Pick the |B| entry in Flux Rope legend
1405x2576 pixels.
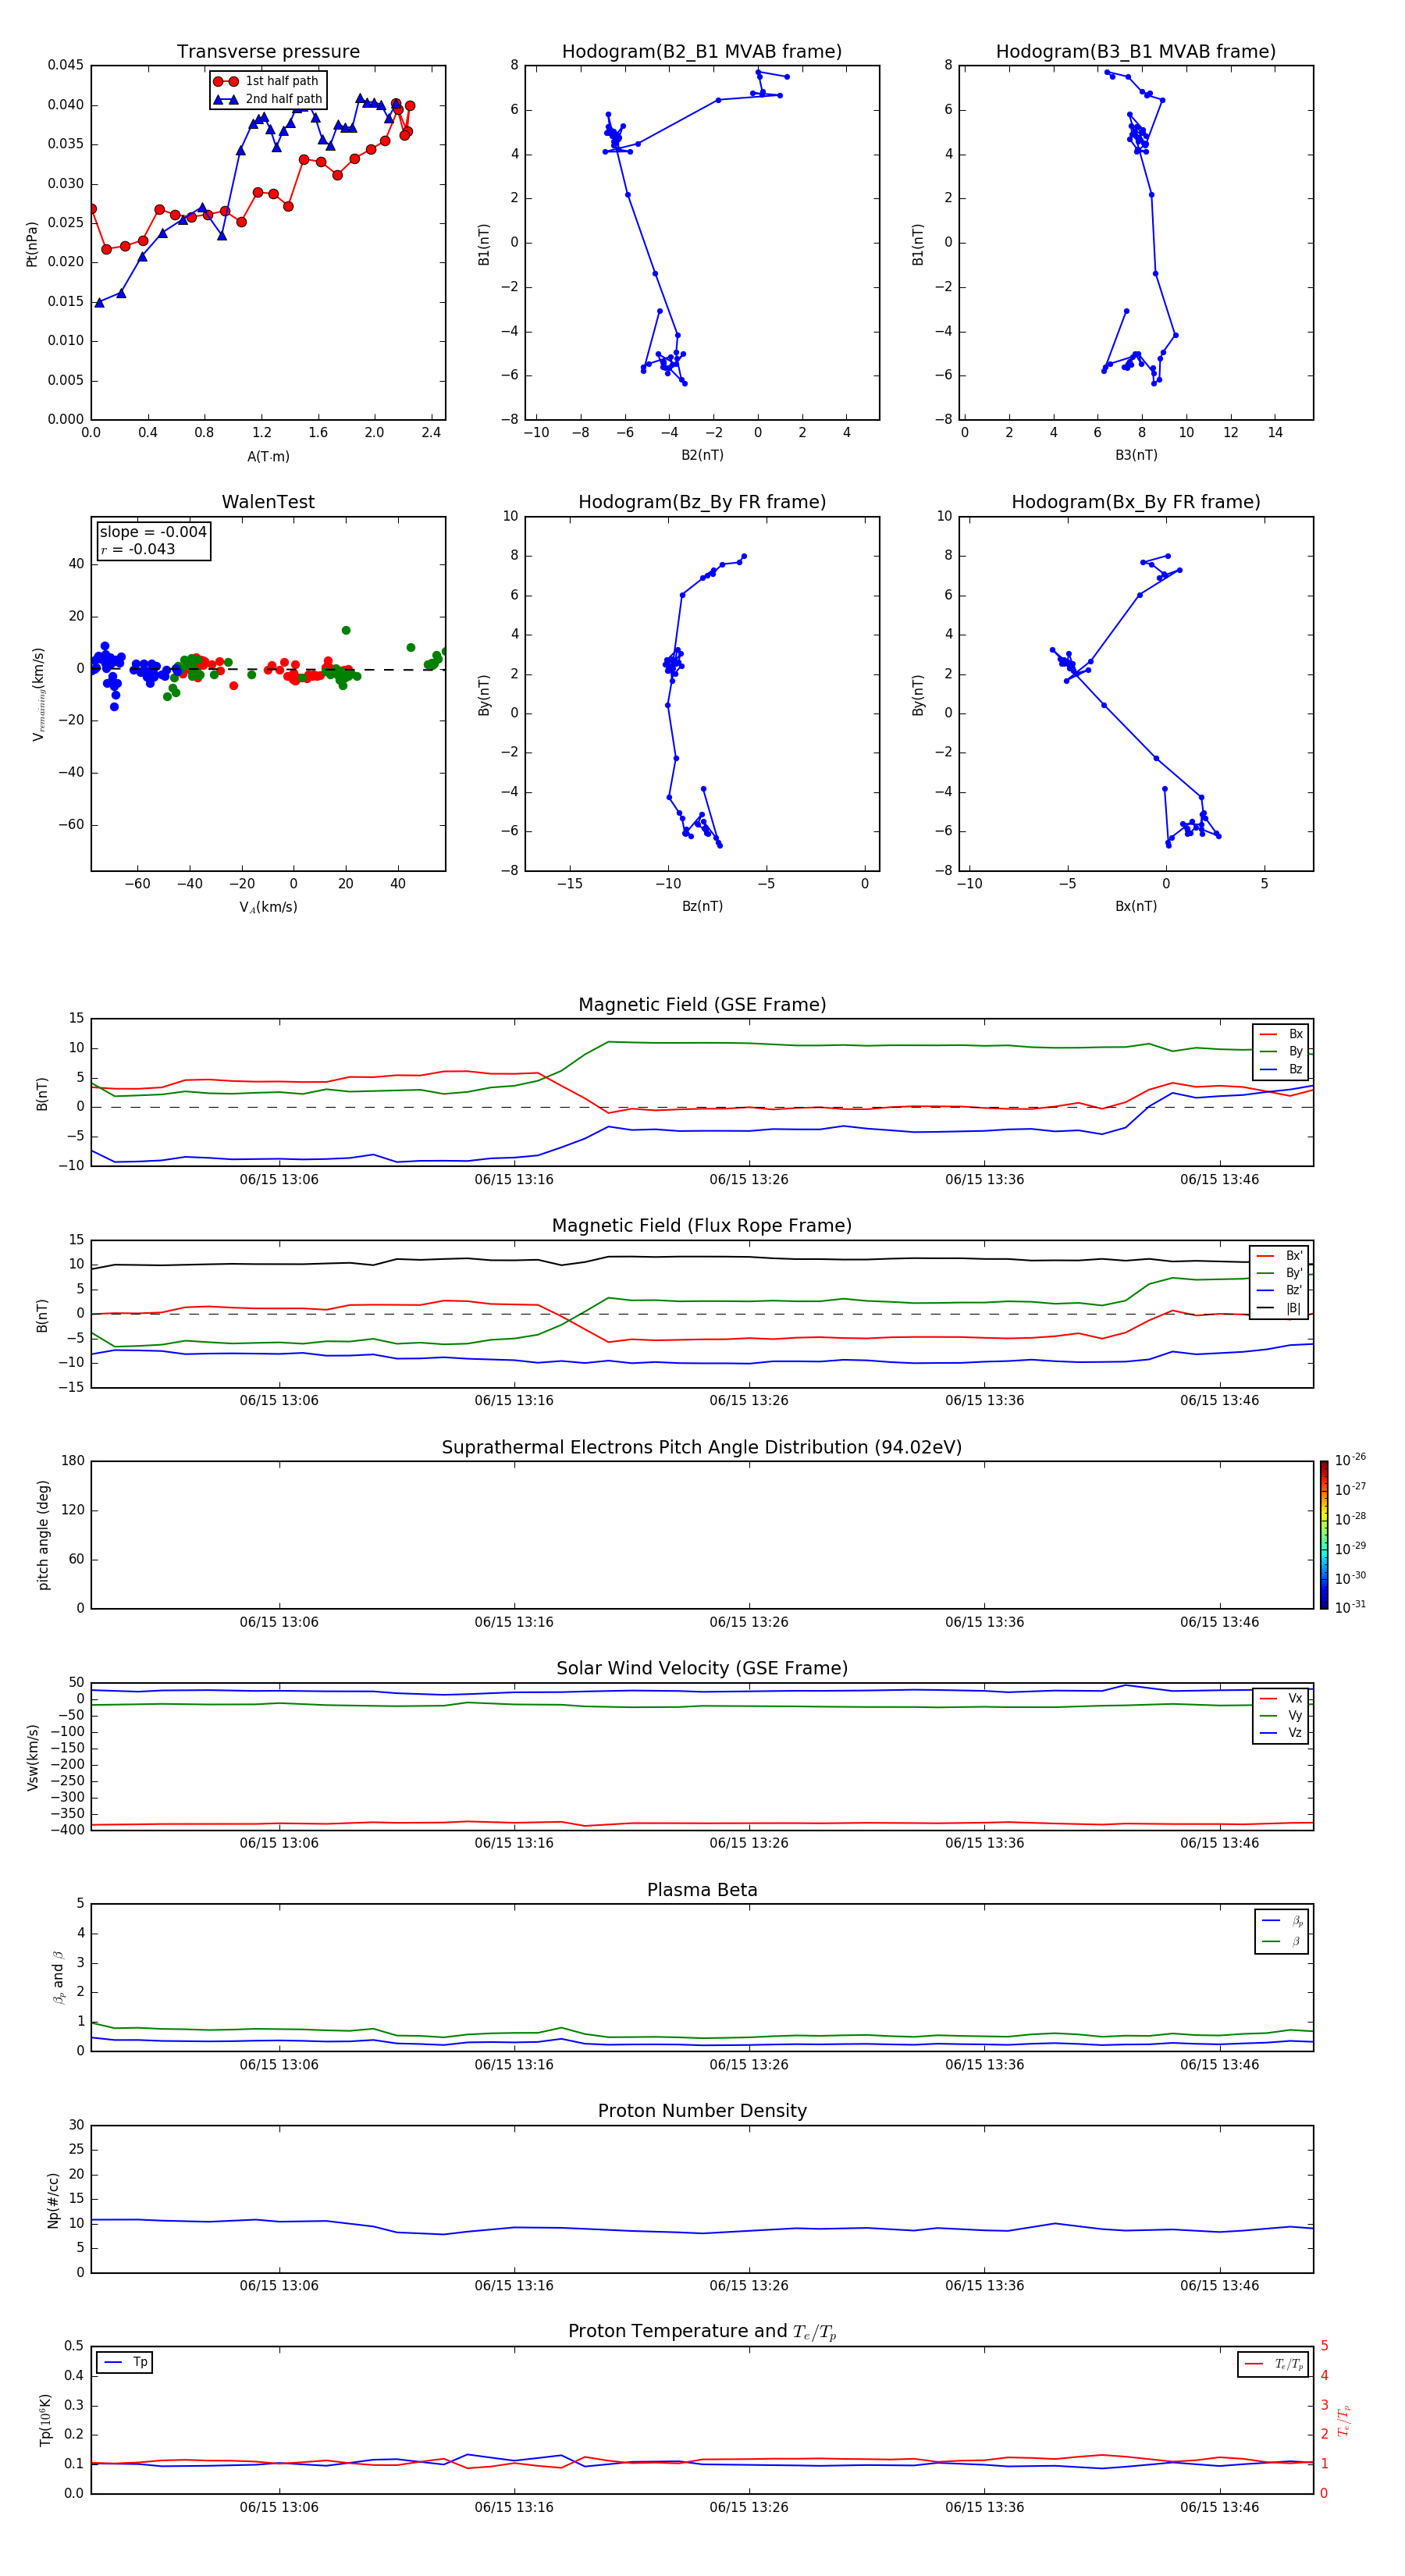[1280, 1308]
